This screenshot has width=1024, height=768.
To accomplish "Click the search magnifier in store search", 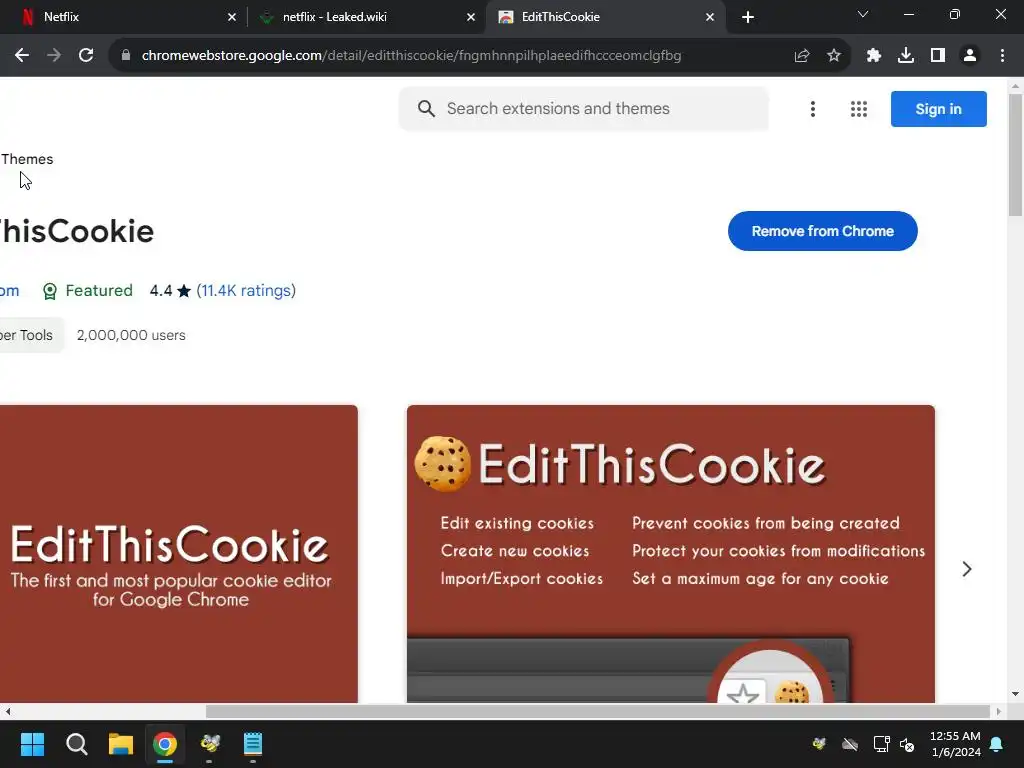I will (426, 108).
